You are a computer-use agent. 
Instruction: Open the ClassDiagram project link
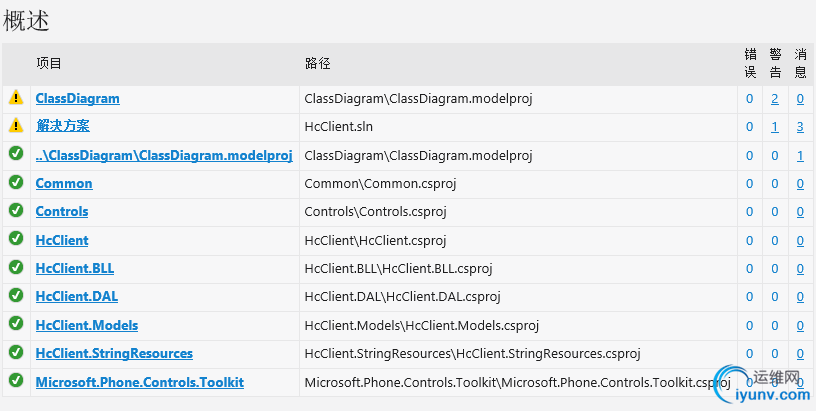pos(77,99)
